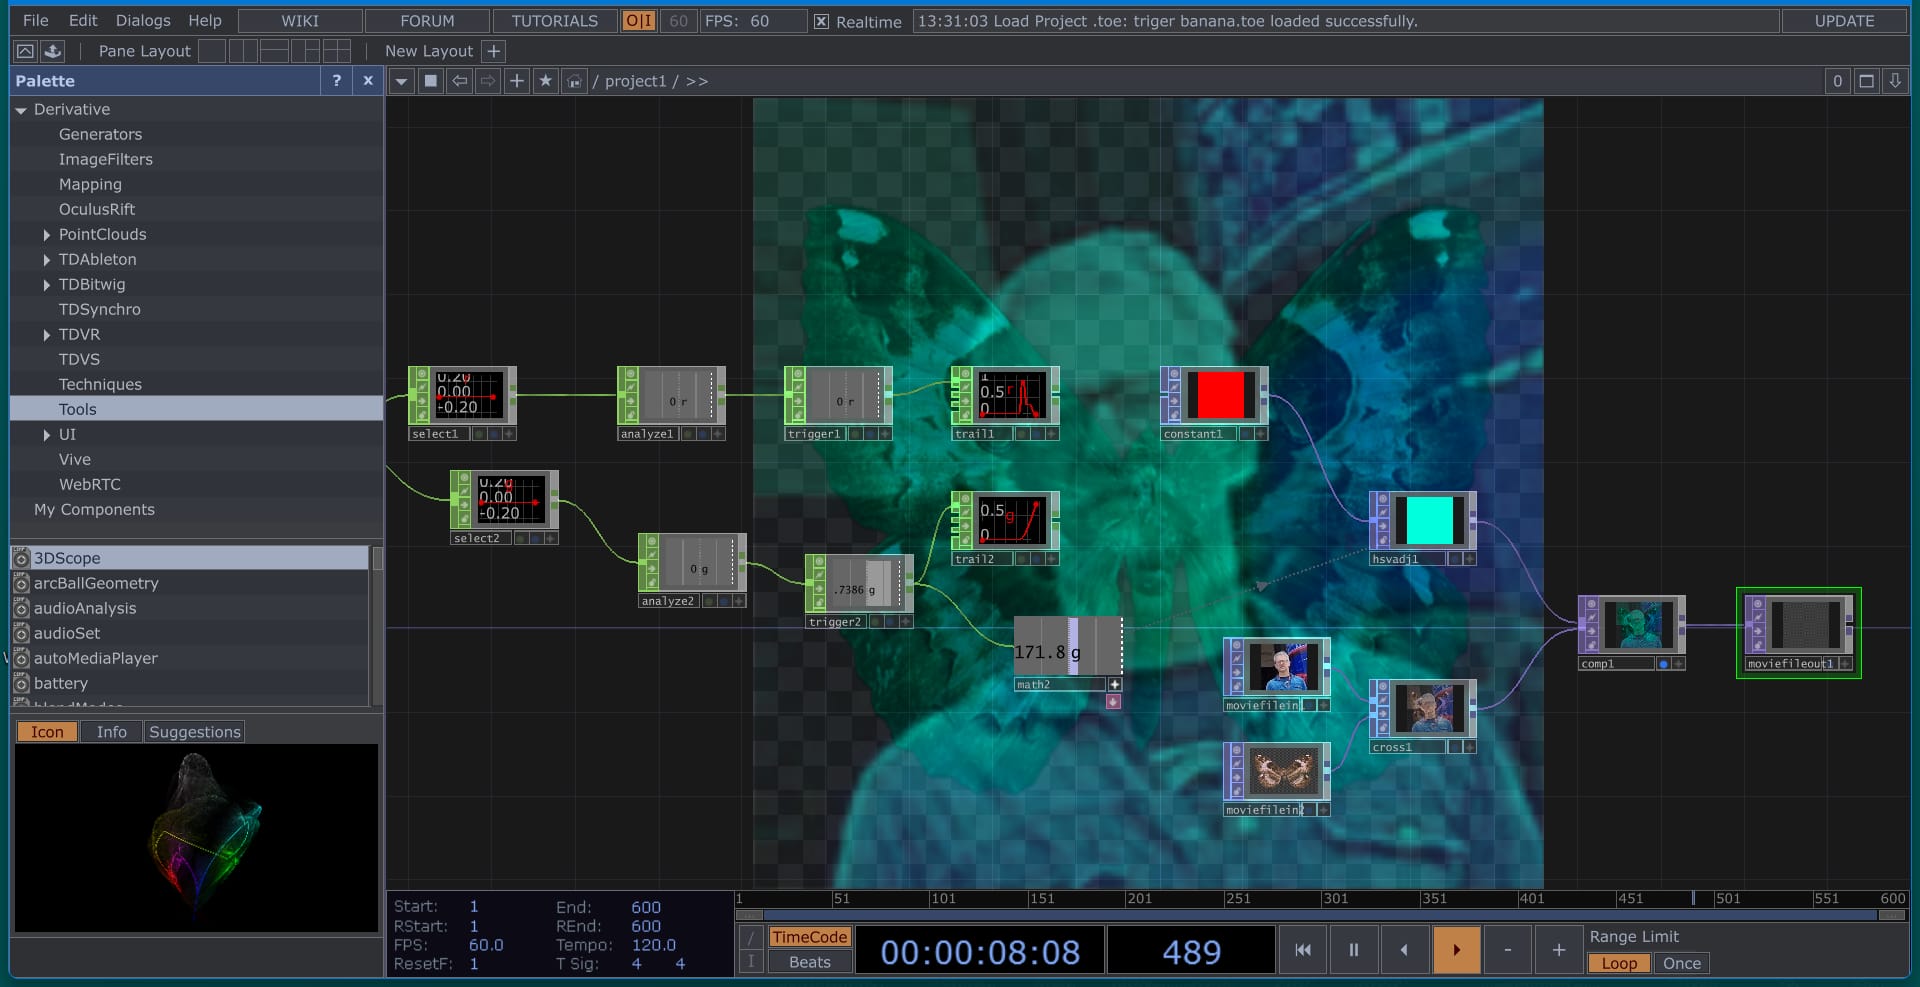
Task: Switch timeline display to Beats
Action: pyautogui.click(x=809, y=962)
